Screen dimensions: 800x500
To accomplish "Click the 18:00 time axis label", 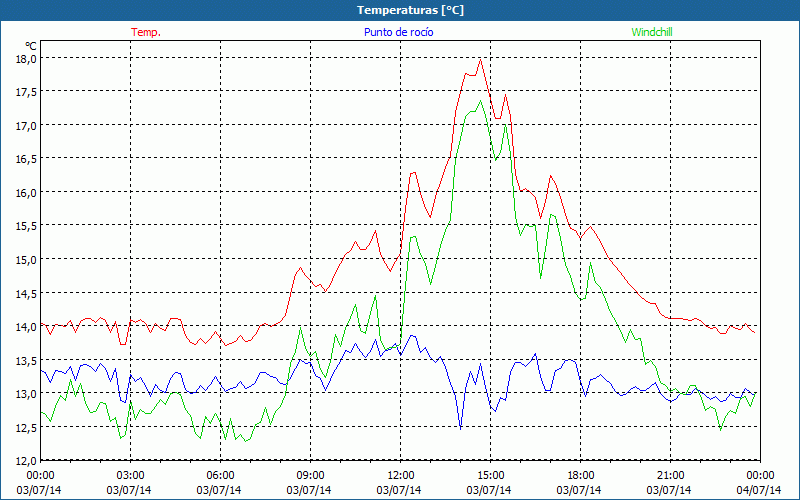I will (580, 475).
